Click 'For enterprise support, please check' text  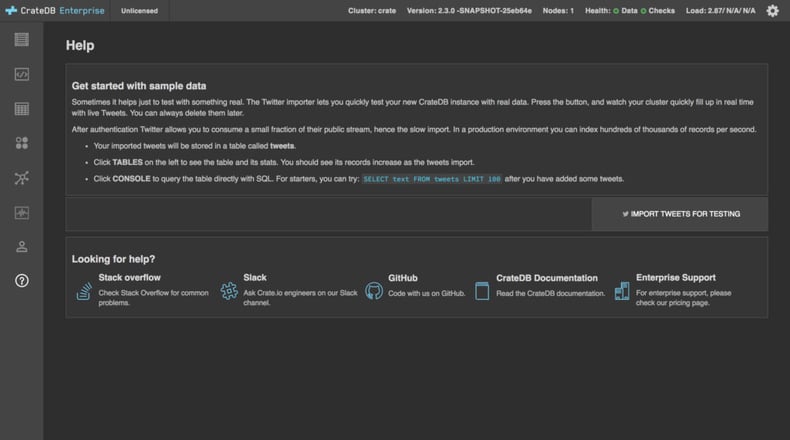coord(683,297)
